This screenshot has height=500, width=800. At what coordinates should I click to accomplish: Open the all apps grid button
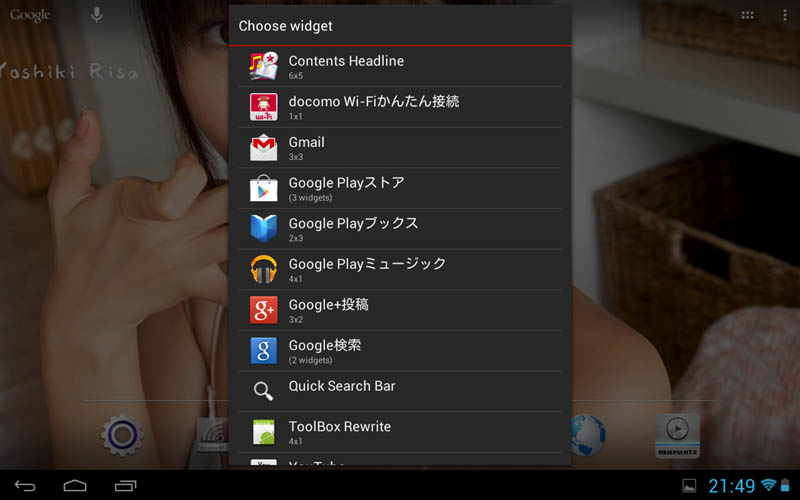747,16
